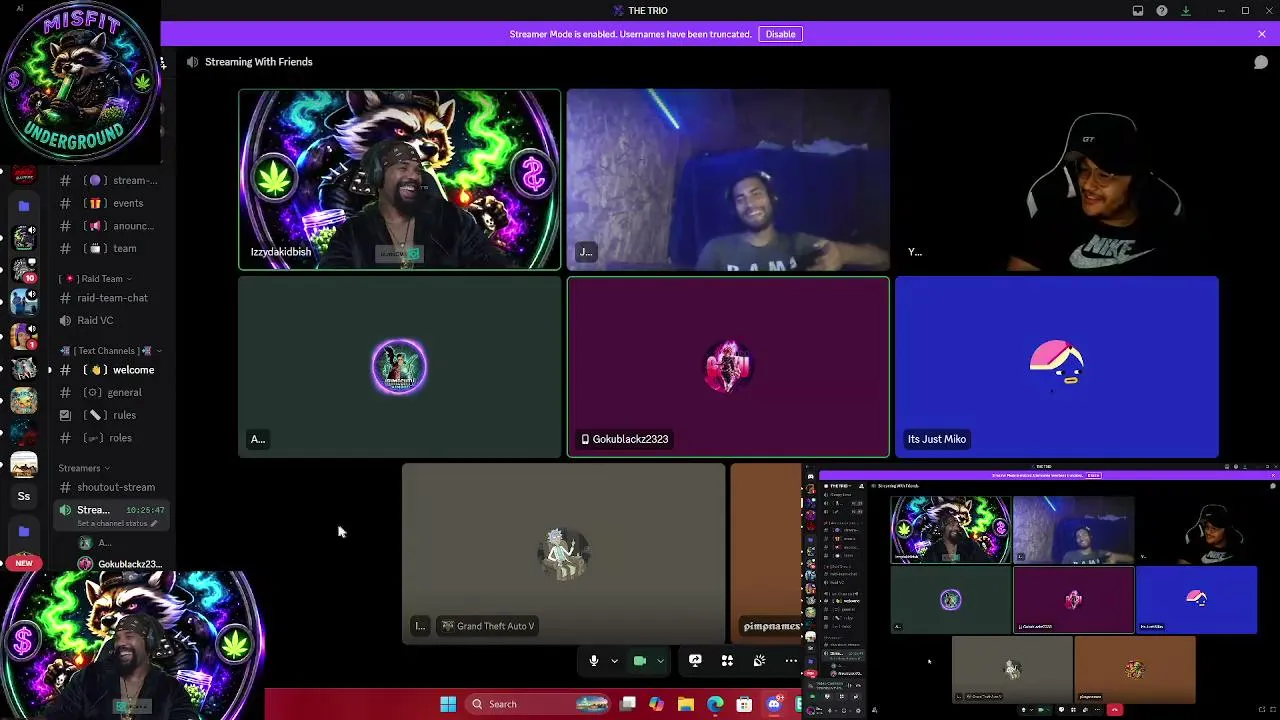
Task: Select Gokublackz23 in voice member list
Action: 120,564
